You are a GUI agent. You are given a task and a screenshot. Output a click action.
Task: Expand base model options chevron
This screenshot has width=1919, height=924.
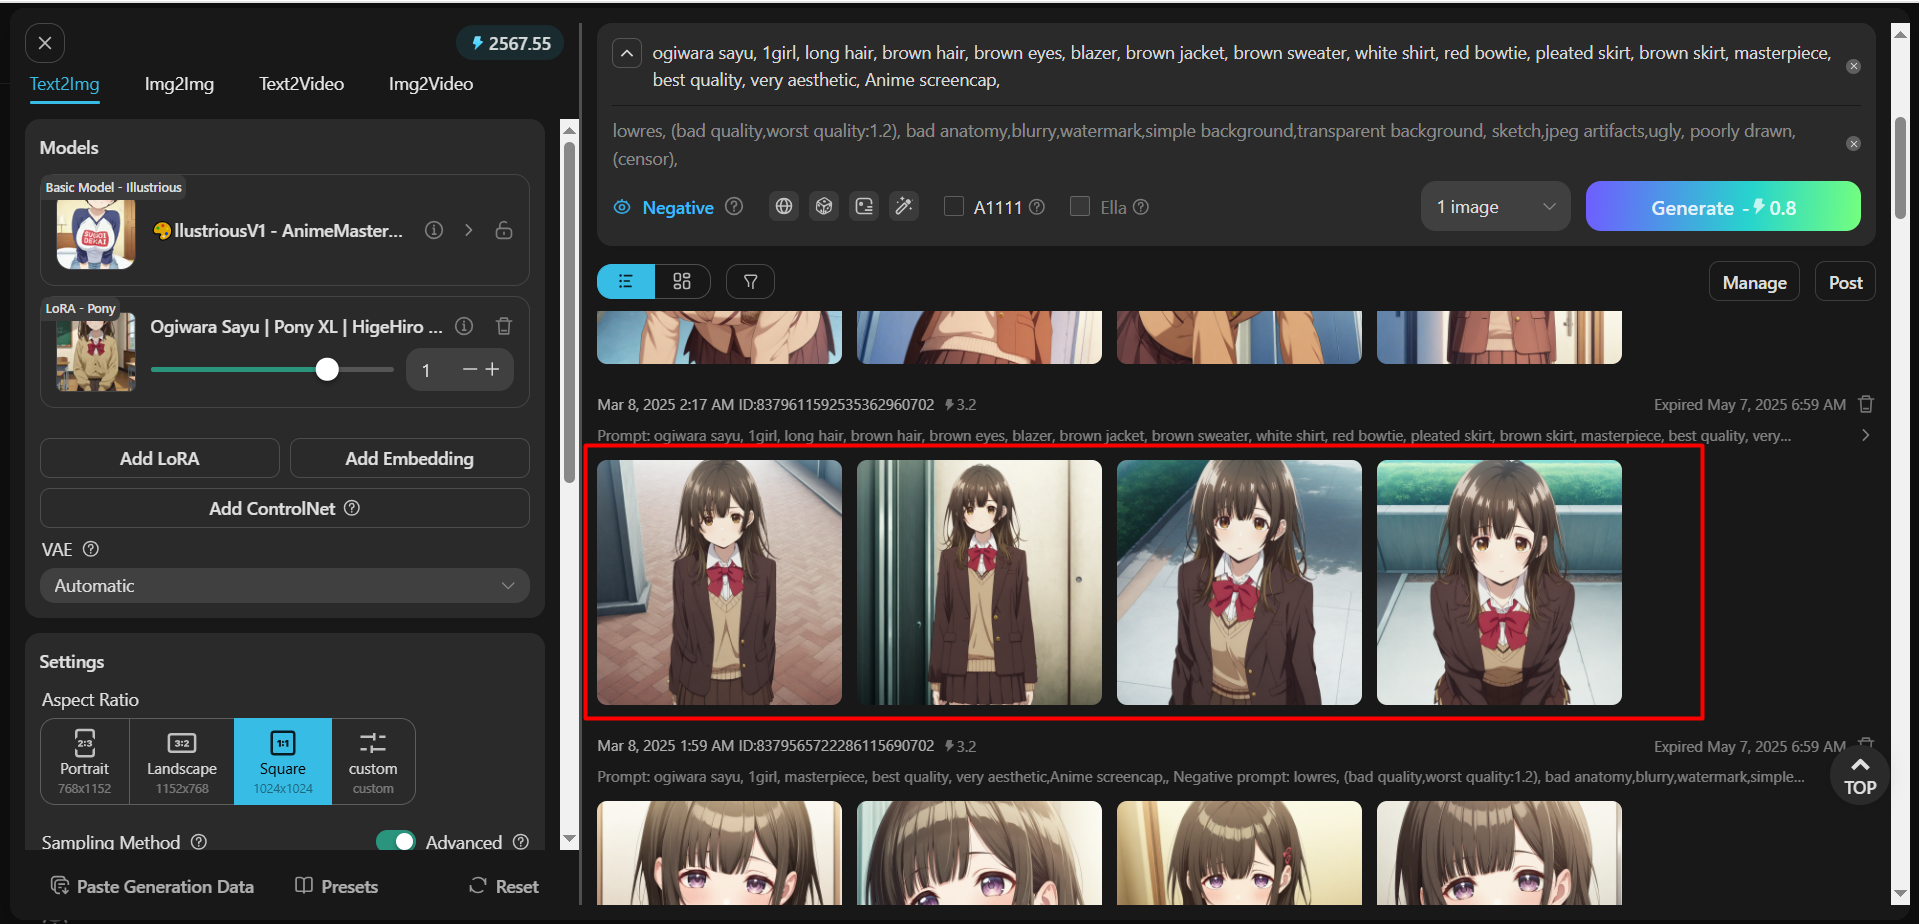(x=469, y=230)
